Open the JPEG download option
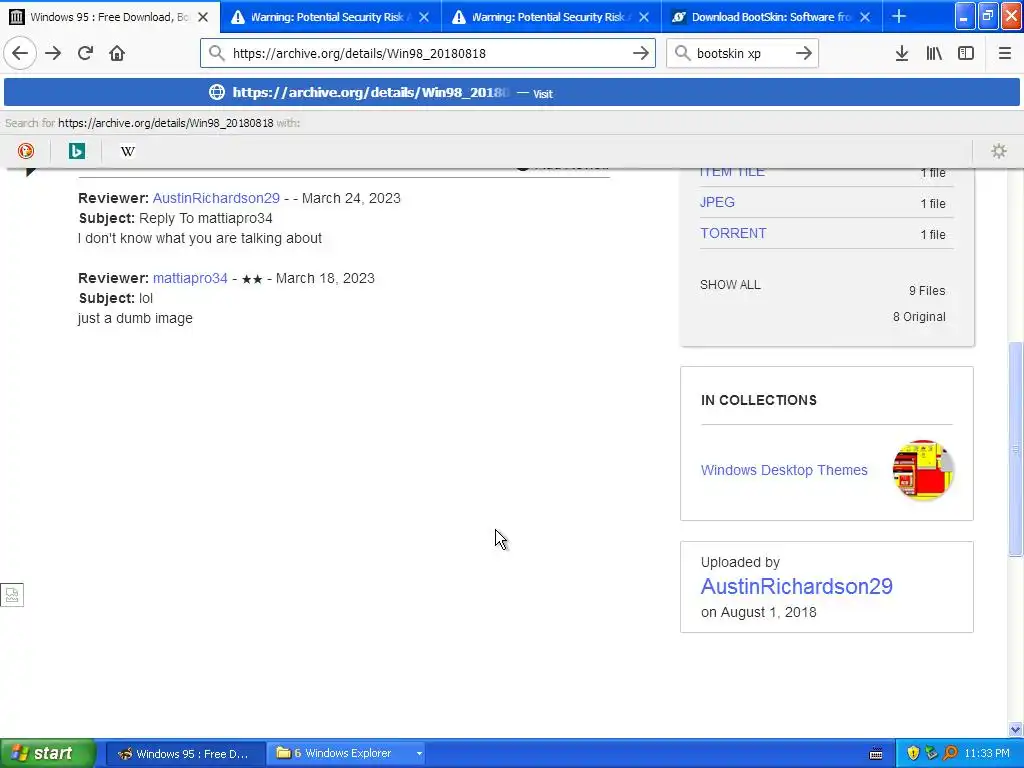Viewport: 1024px width, 768px height. tap(717, 202)
